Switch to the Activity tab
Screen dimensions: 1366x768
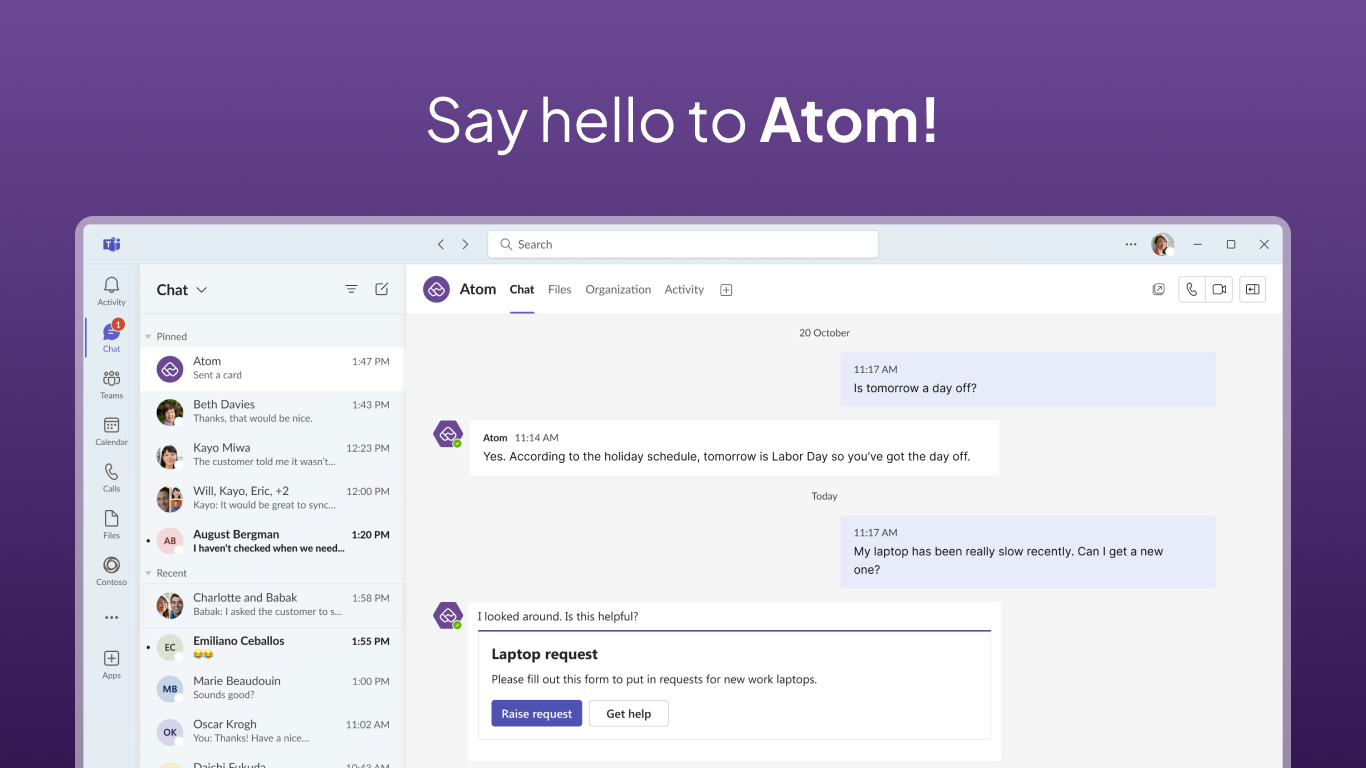click(x=684, y=289)
